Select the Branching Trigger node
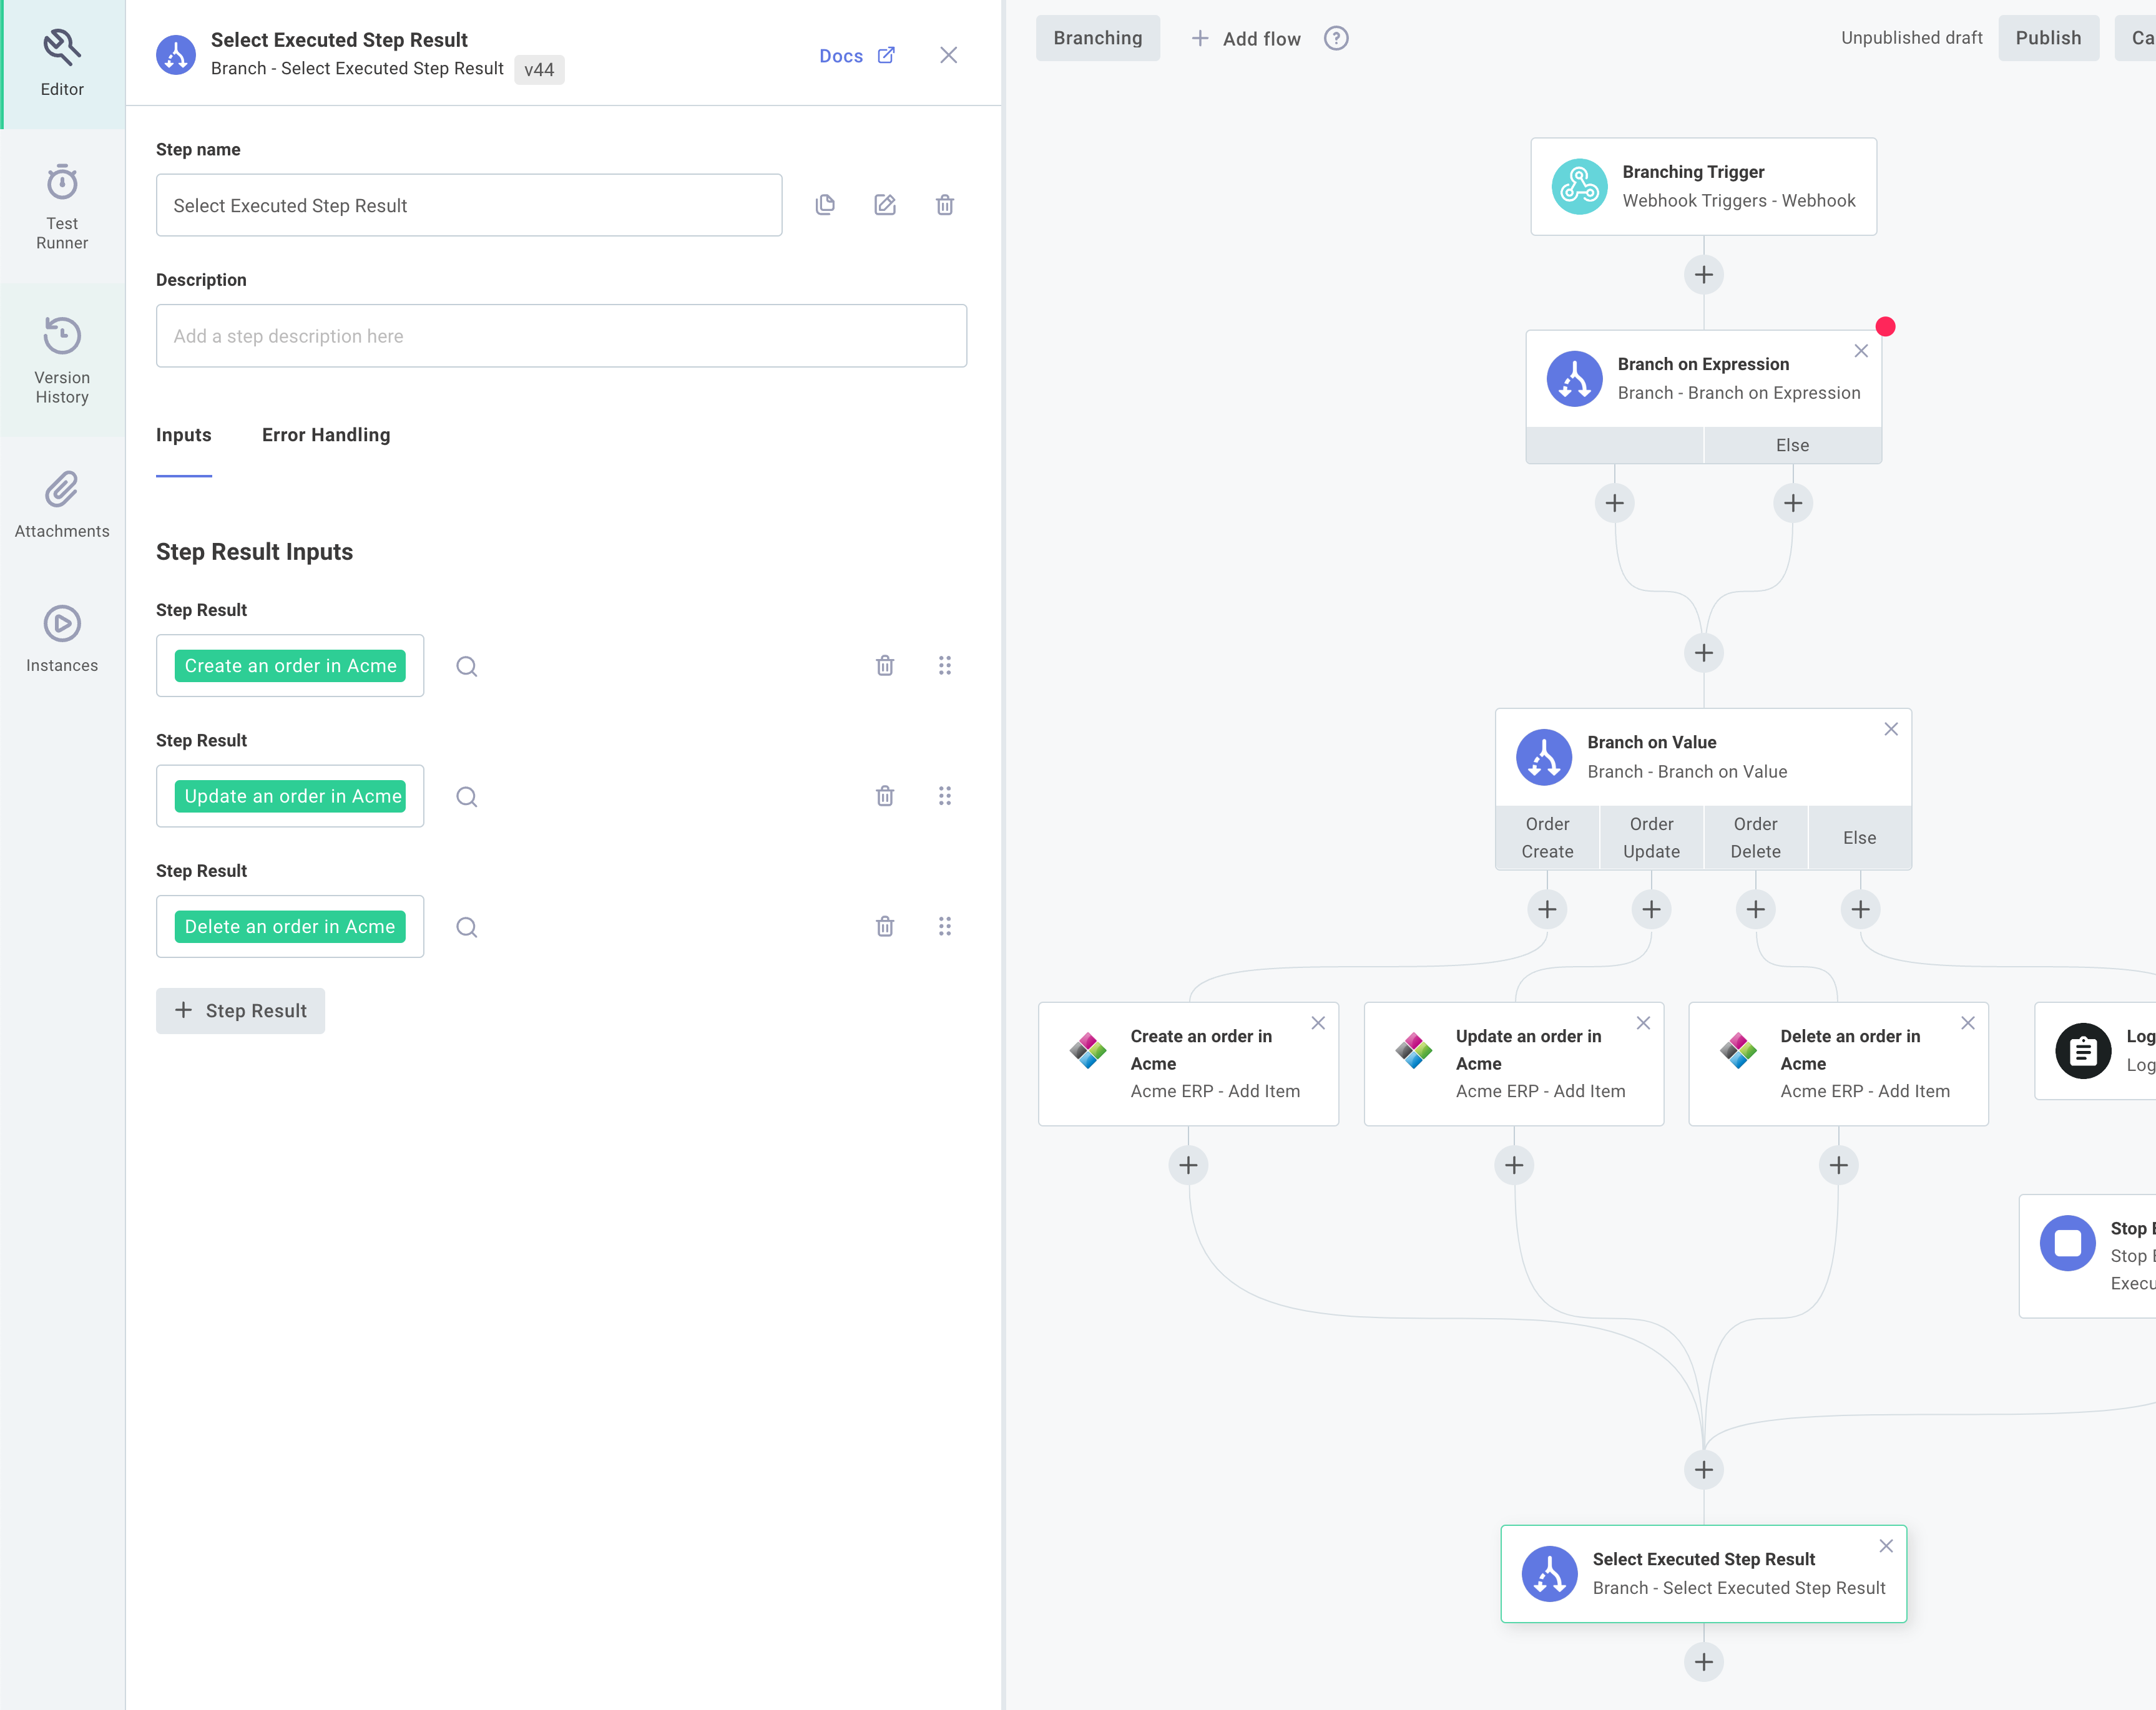2156x1710 pixels. [x=1703, y=187]
